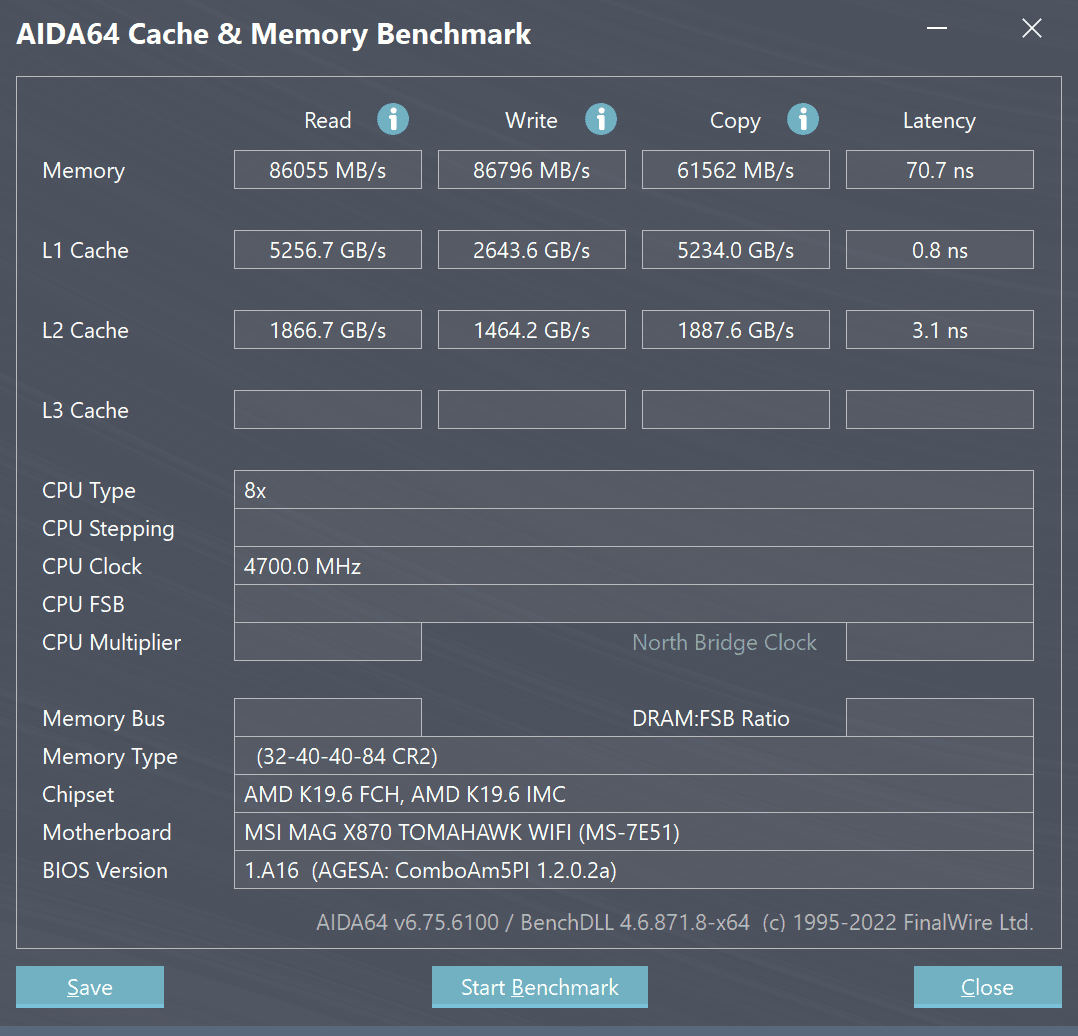Click L1 Cache write 2643.6 GB/s

point(531,250)
